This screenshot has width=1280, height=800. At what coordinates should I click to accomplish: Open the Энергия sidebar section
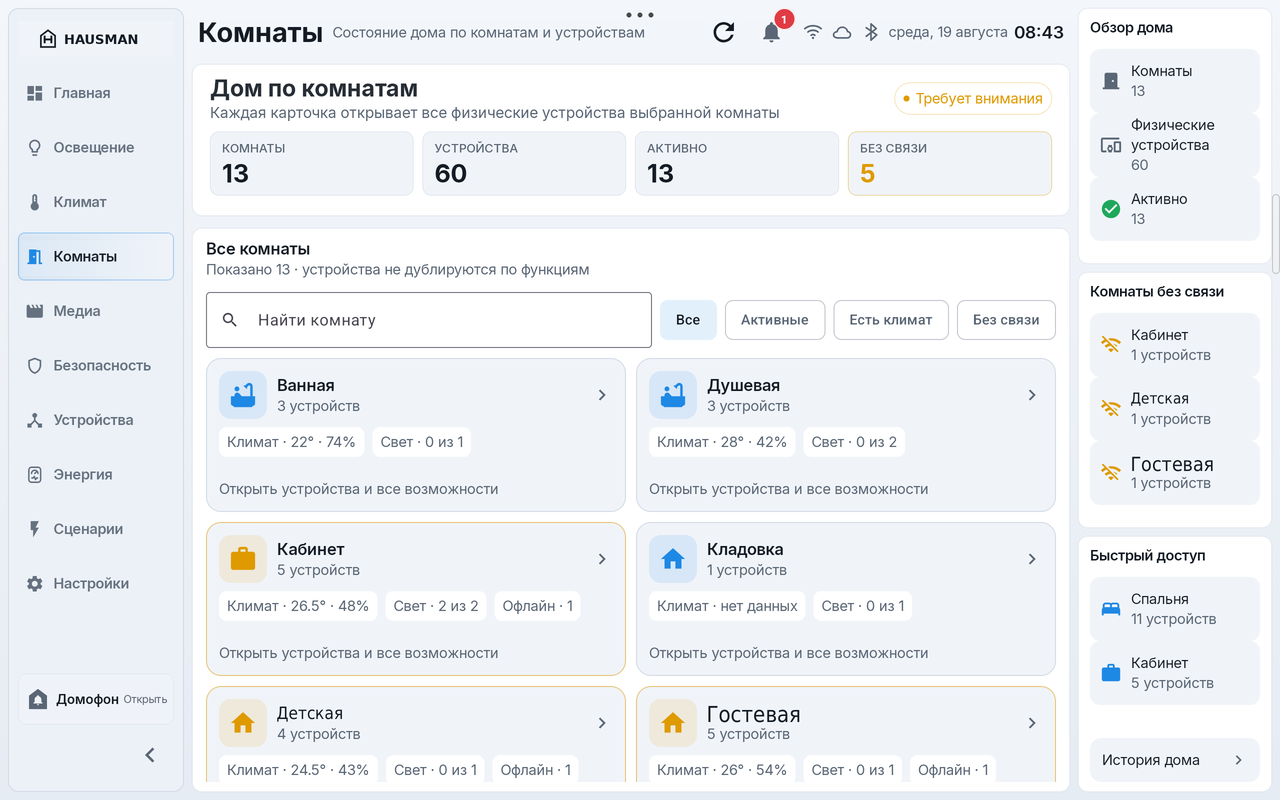coord(96,474)
